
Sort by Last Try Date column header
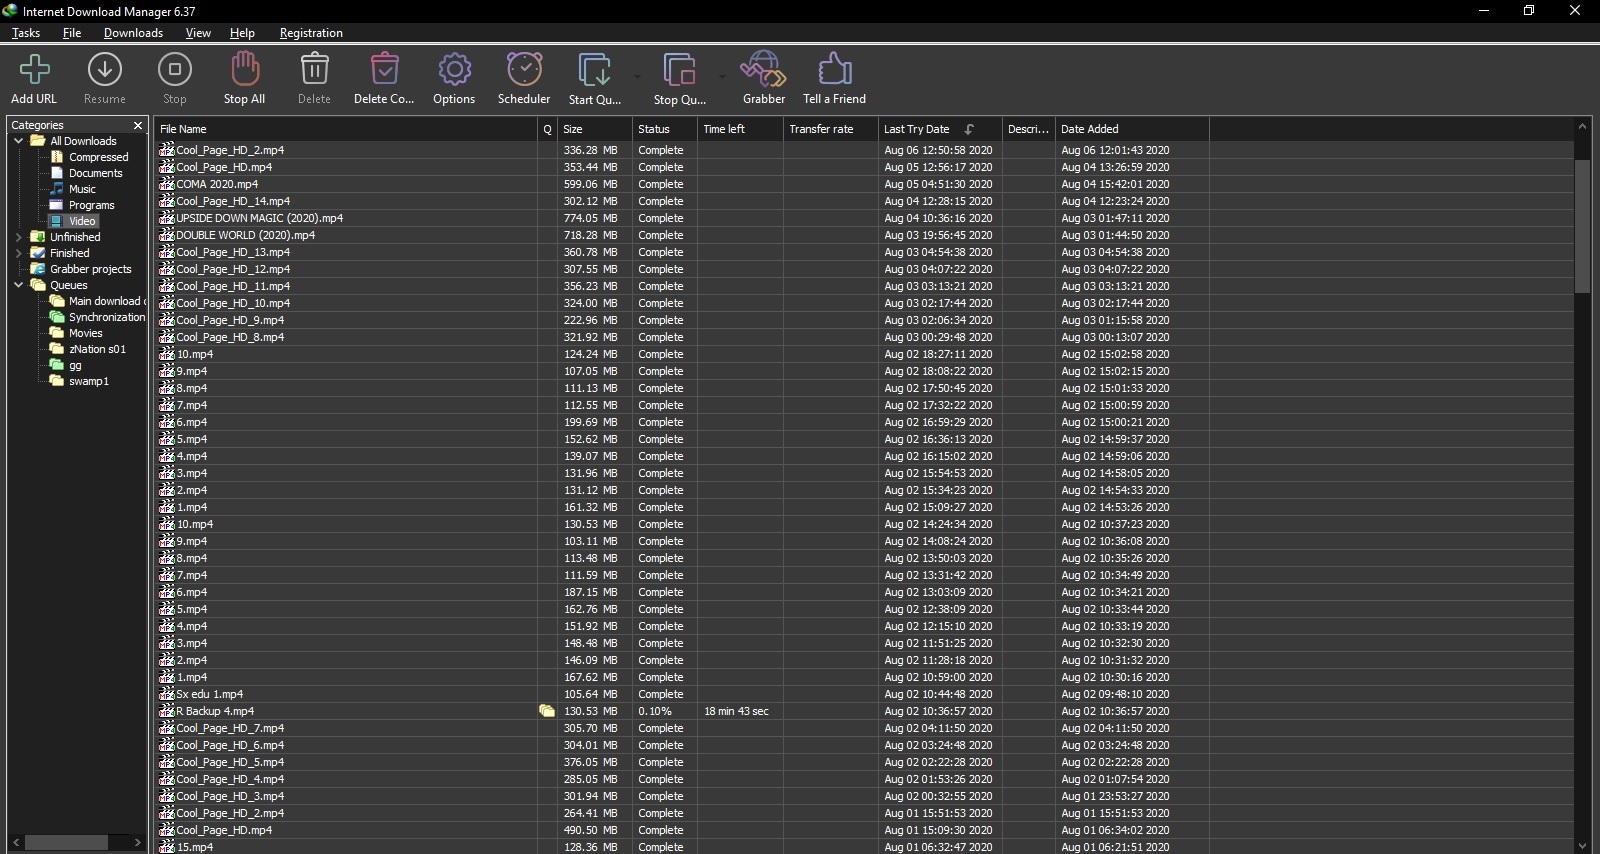940,129
